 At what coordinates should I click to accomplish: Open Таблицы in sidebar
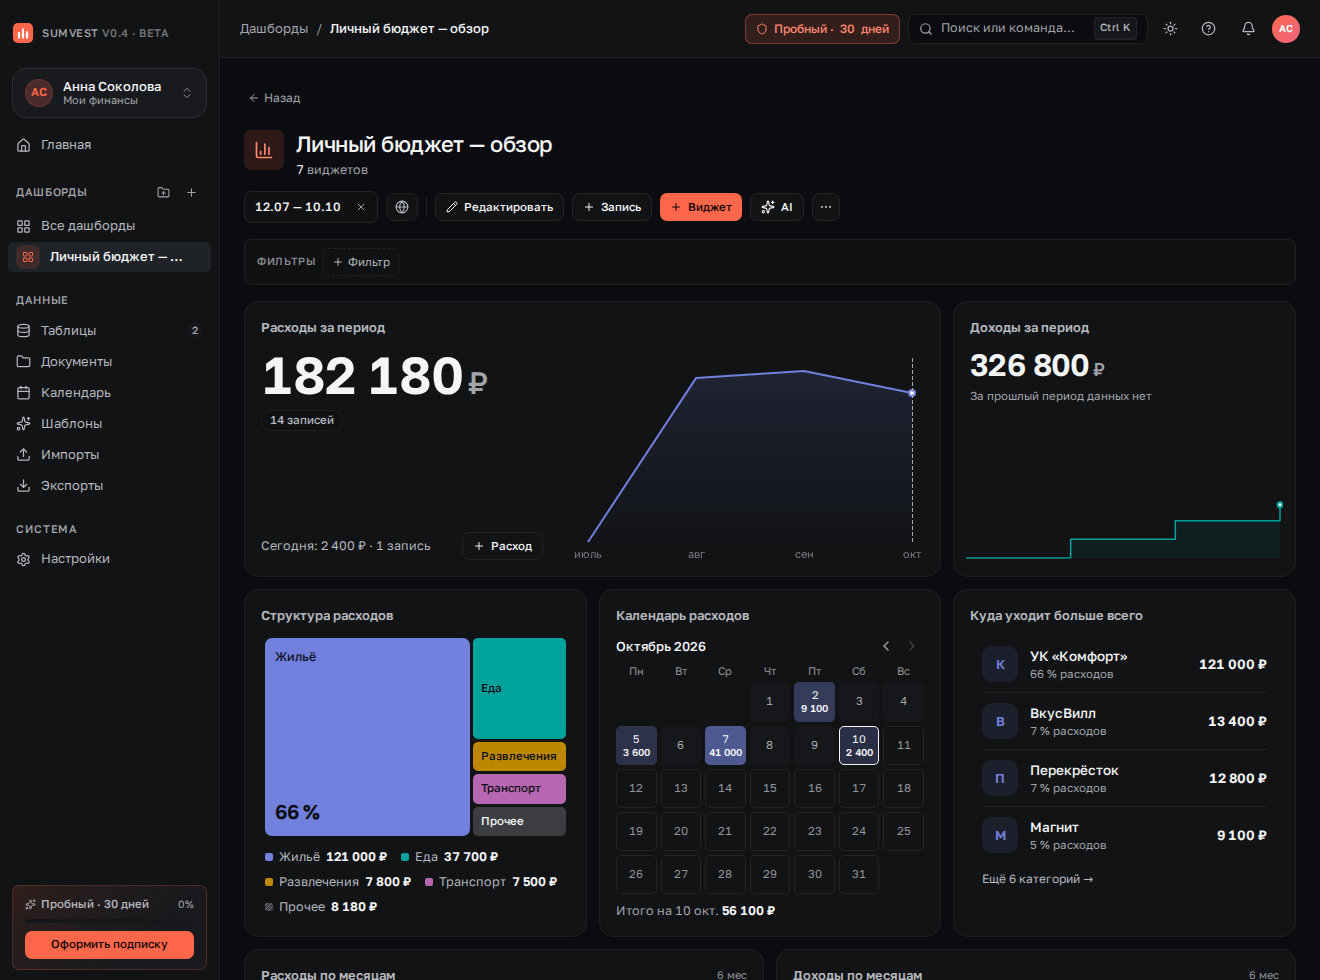tap(109, 330)
